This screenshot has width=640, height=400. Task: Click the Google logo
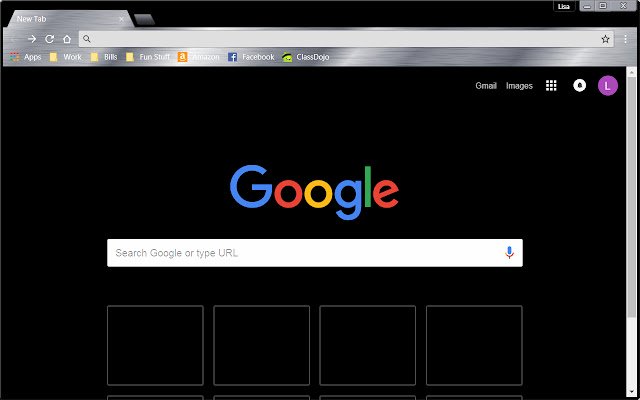tap(314, 192)
